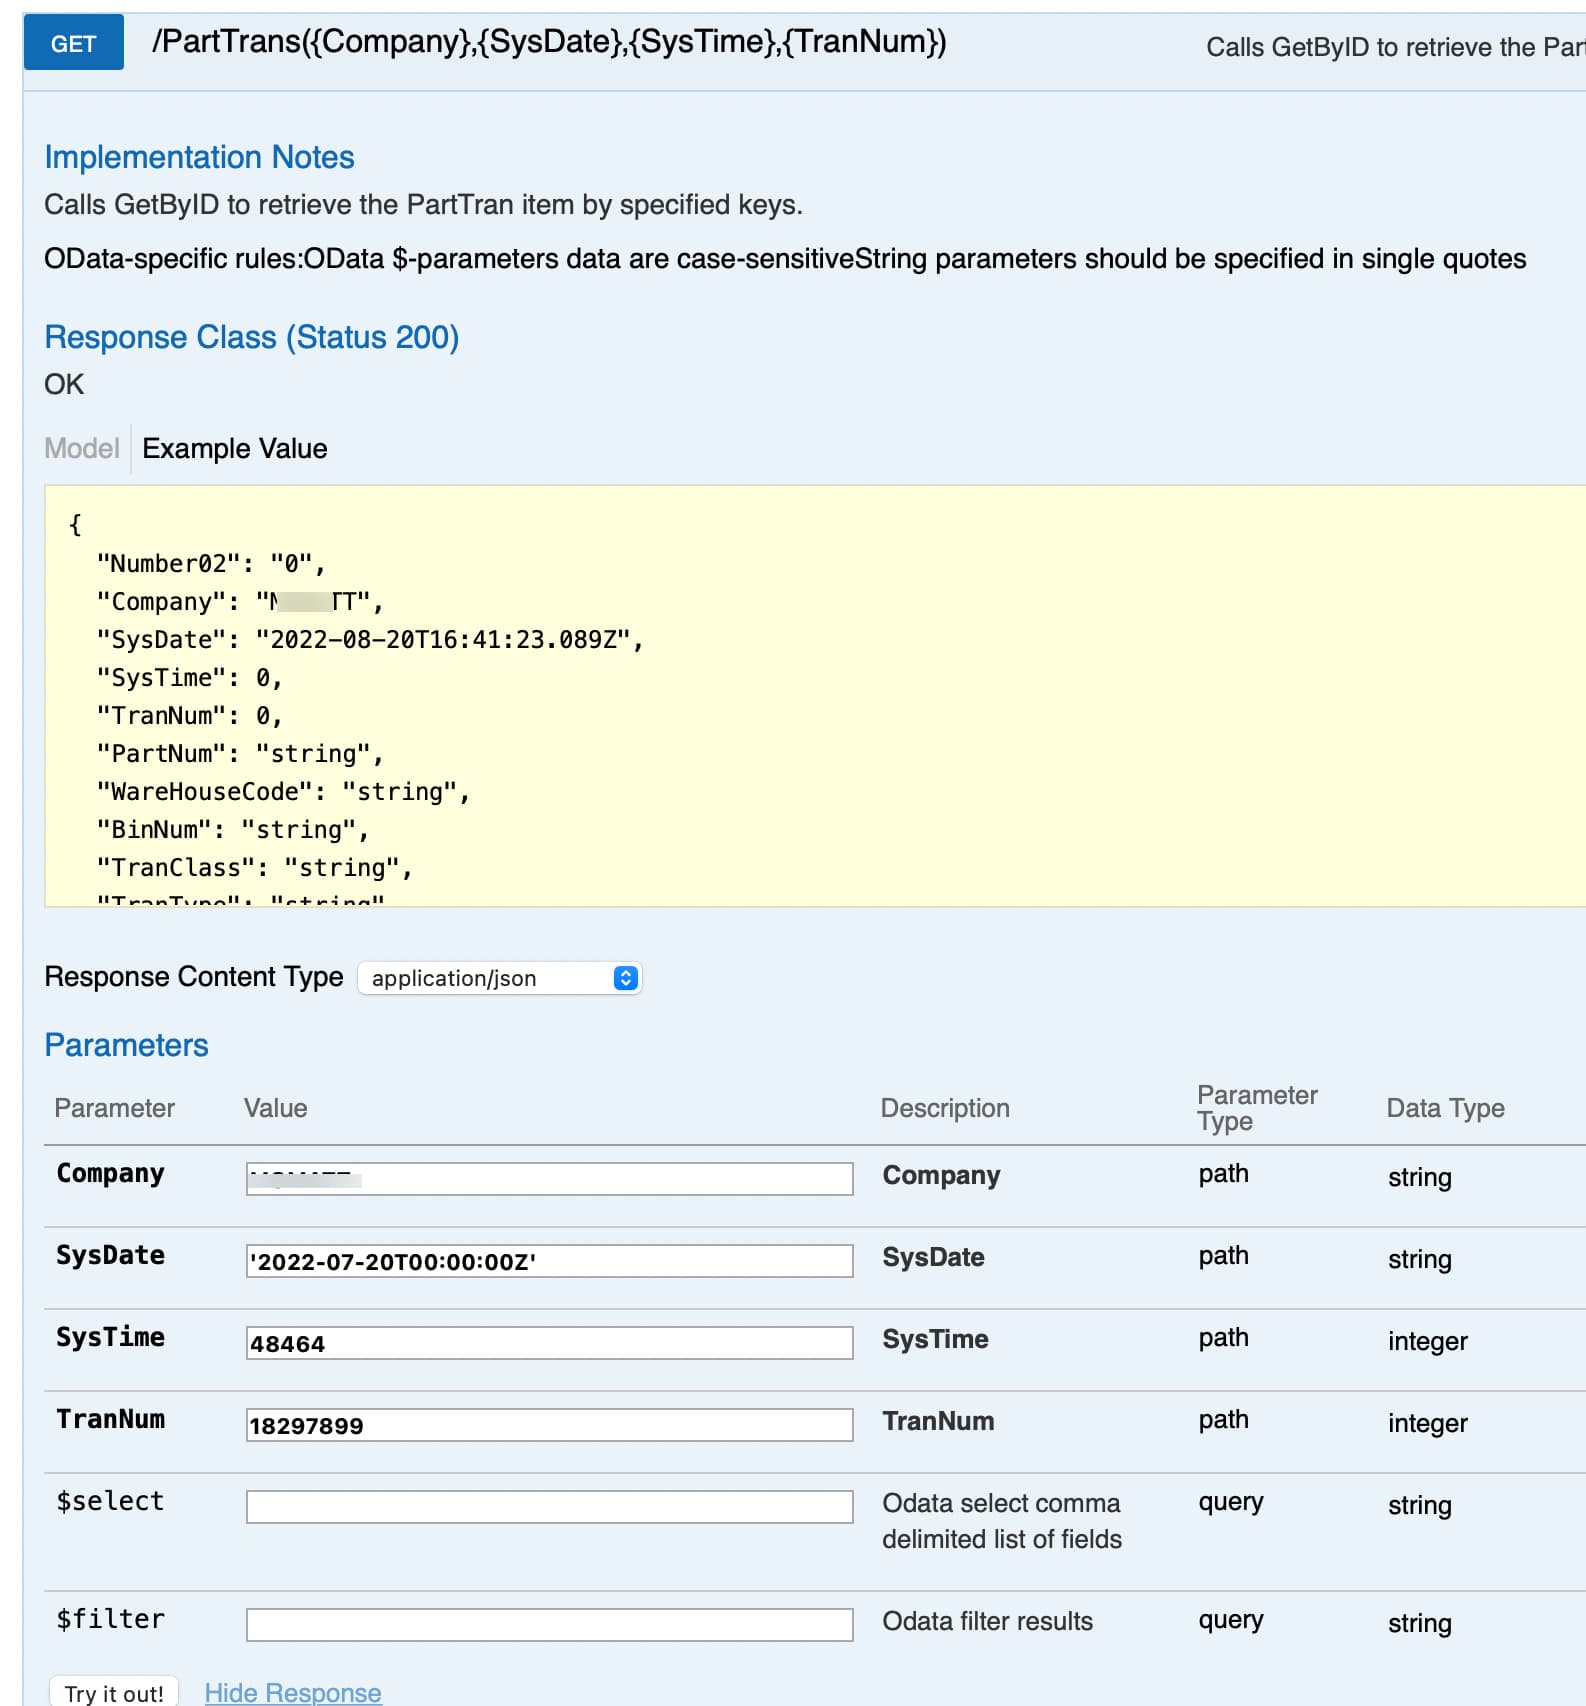This screenshot has height=1706, width=1586.
Task: Click the SysDate parameter name label
Action: [110, 1256]
